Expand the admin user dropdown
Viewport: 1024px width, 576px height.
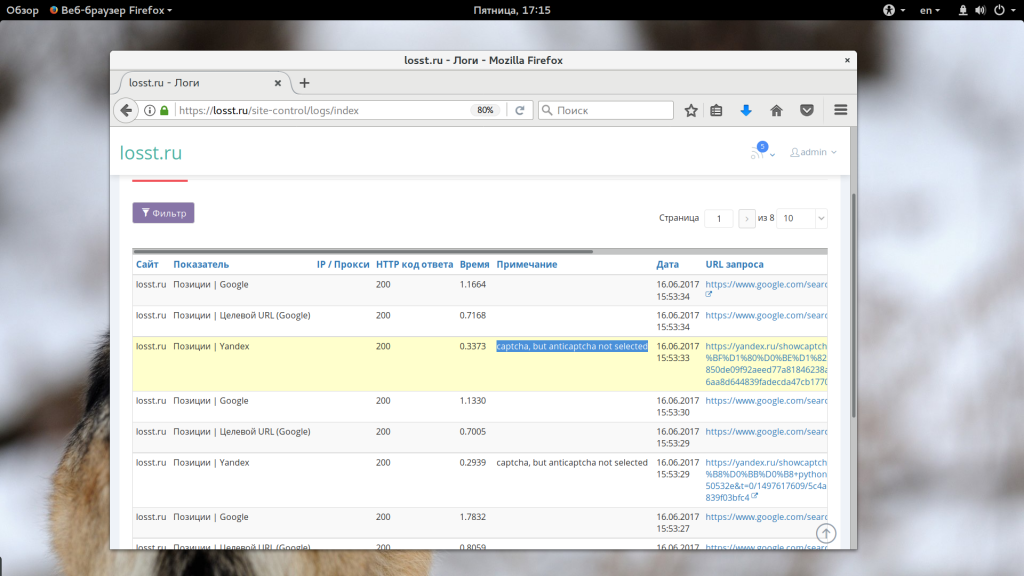coord(813,152)
